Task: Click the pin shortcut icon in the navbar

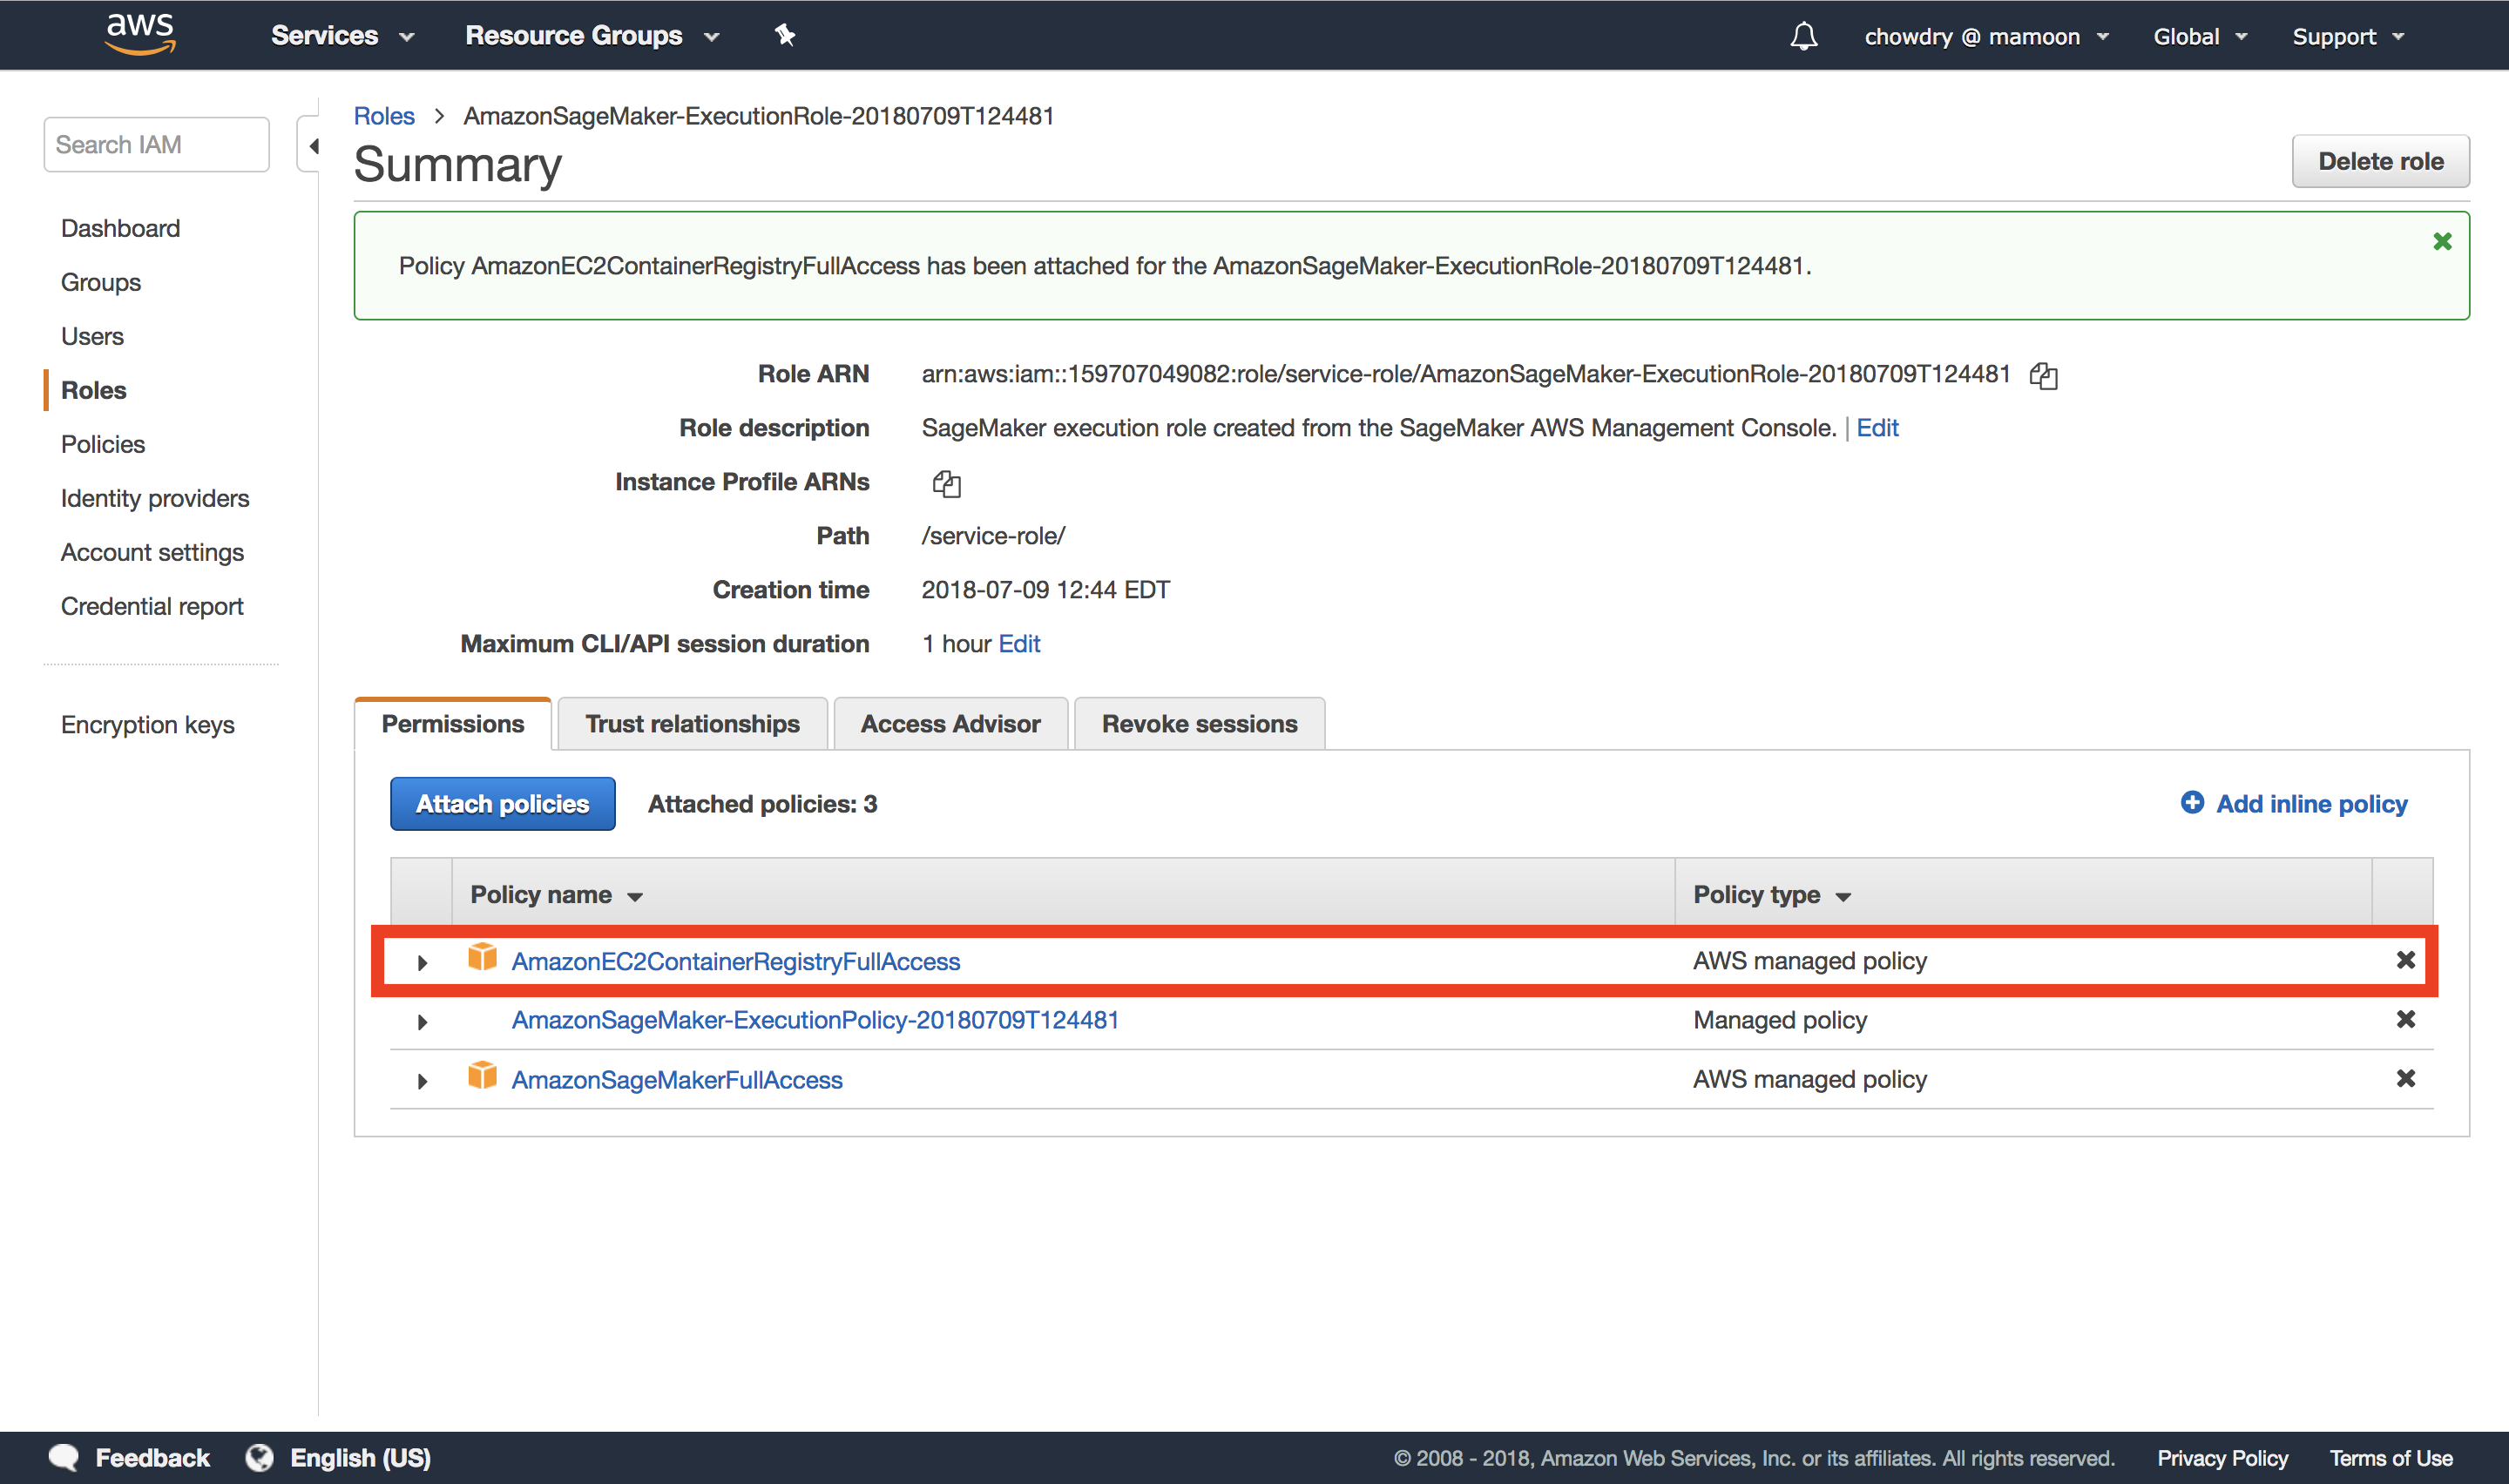Action: click(x=785, y=34)
